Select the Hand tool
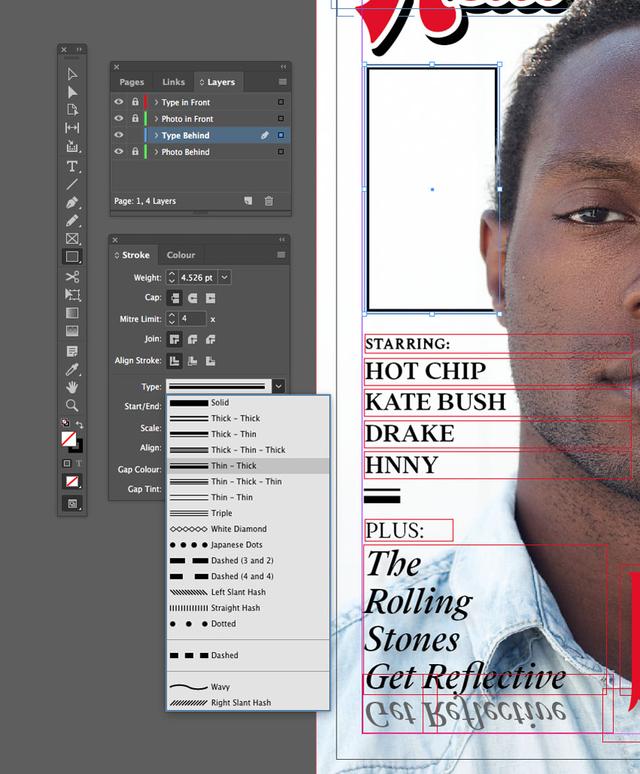 coord(72,387)
